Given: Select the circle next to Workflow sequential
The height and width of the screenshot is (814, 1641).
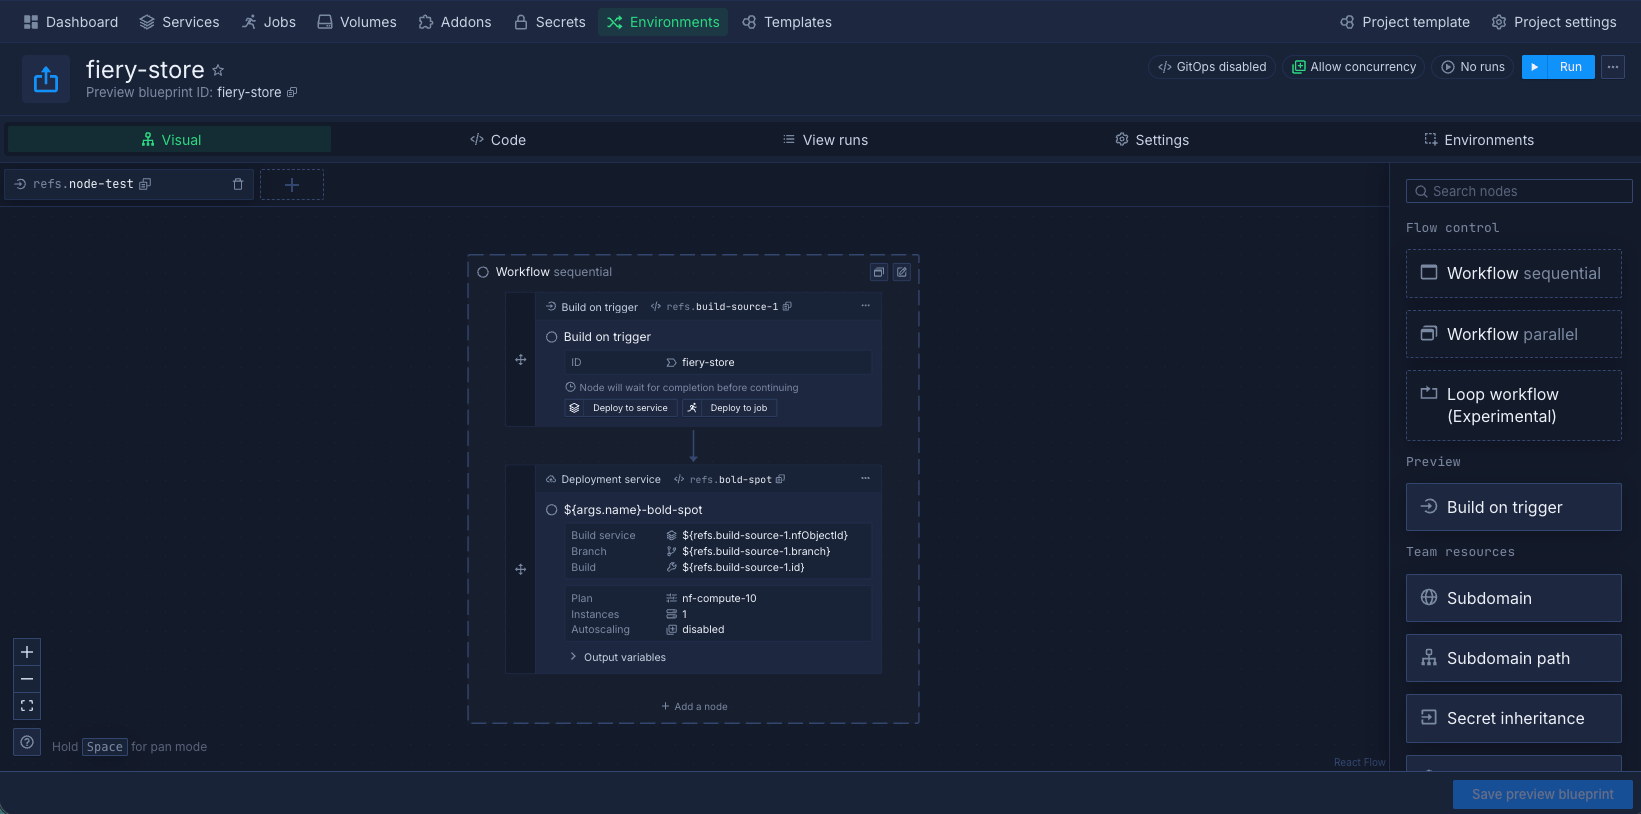Looking at the screenshot, I should (x=483, y=272).
